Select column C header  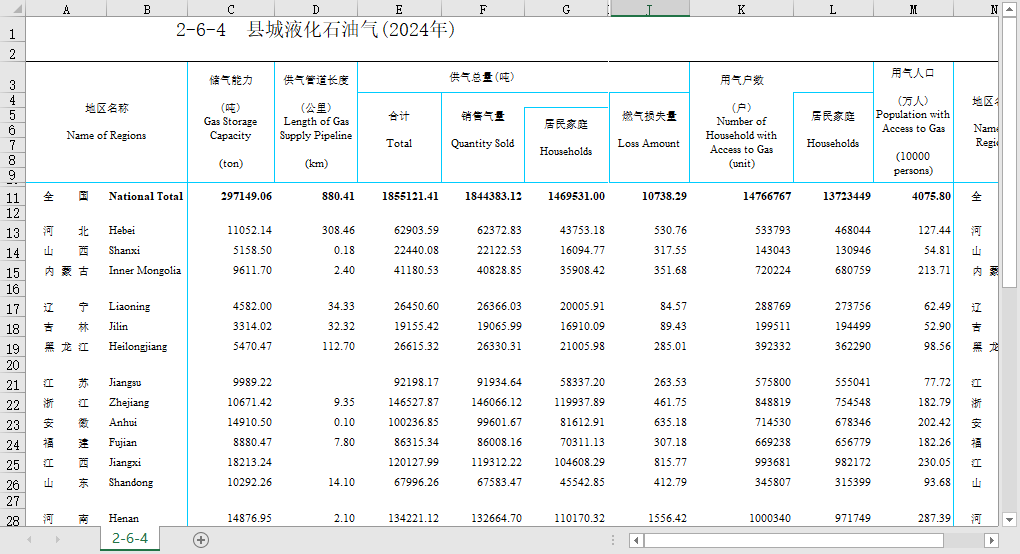pos(231,9)
